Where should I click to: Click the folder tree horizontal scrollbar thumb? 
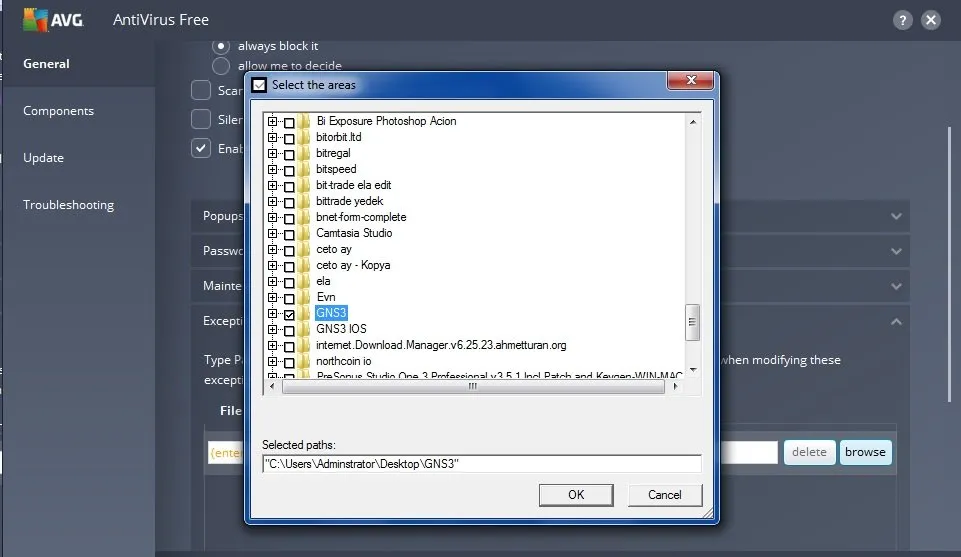473,386
